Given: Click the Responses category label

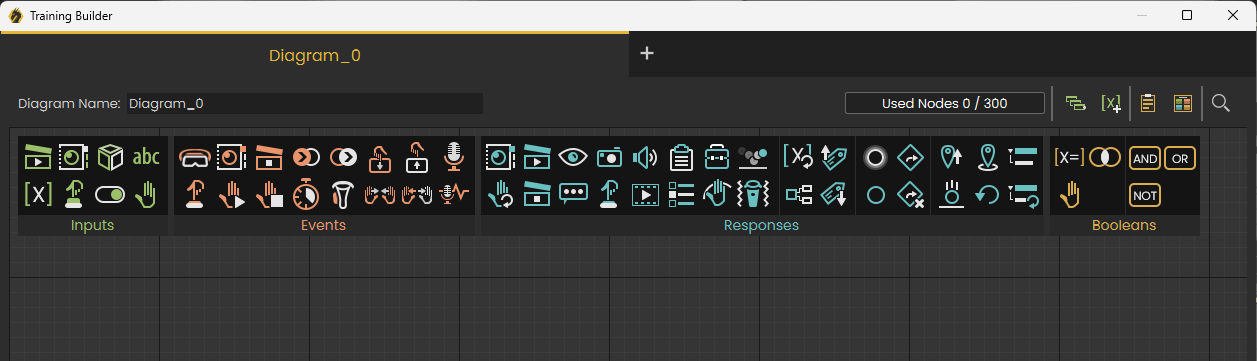Looking at the screenshot, I should pos(761,225).
